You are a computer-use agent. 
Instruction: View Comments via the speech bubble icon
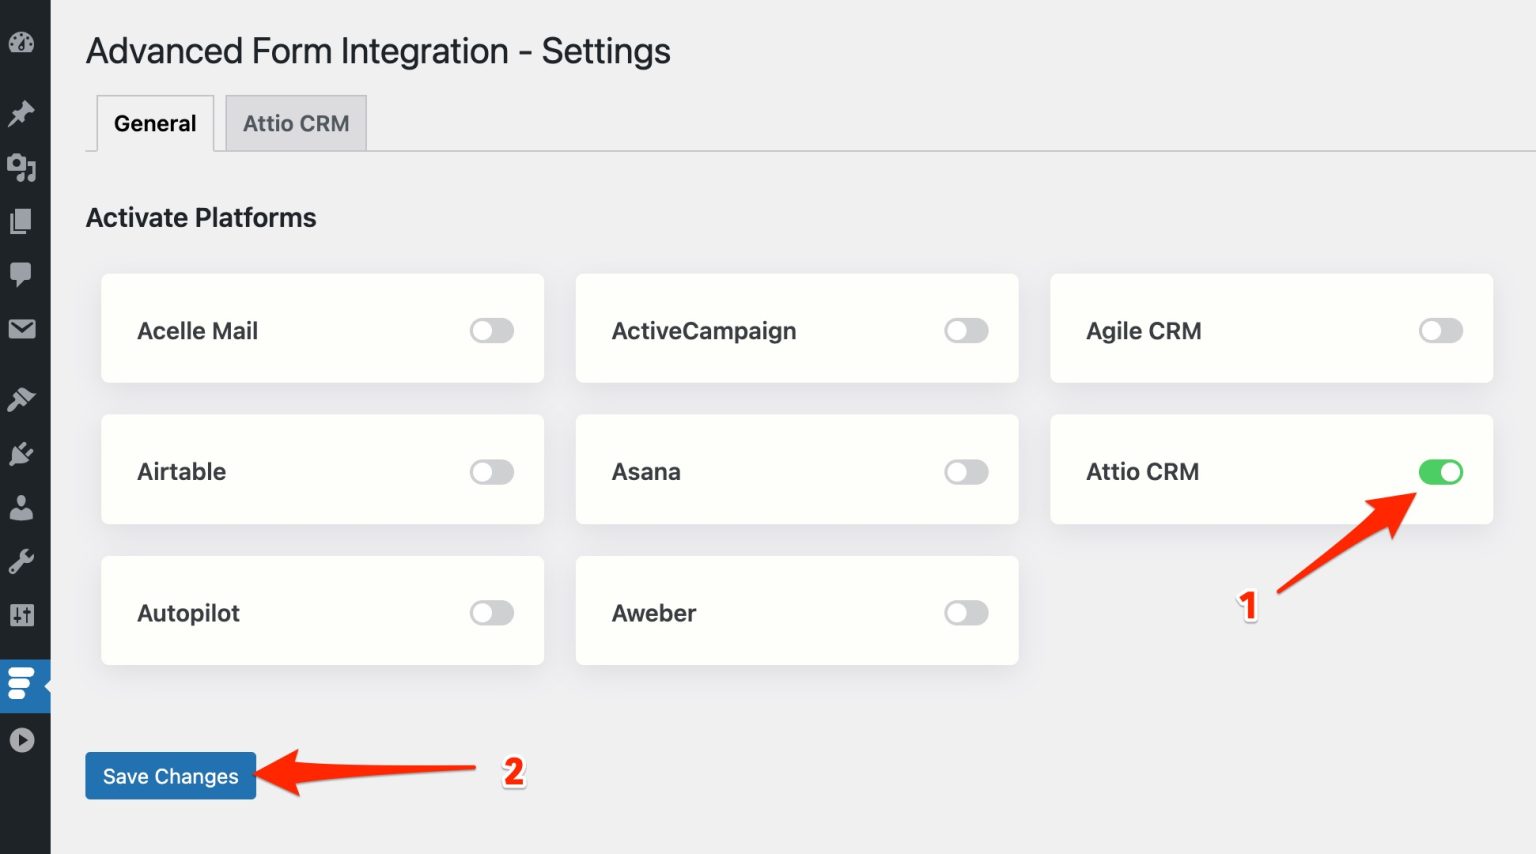23,273
